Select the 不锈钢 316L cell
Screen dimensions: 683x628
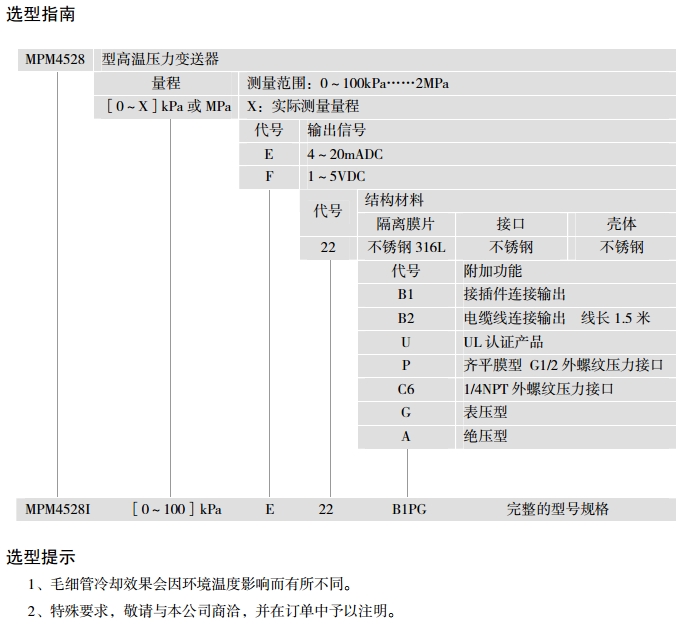406,247
